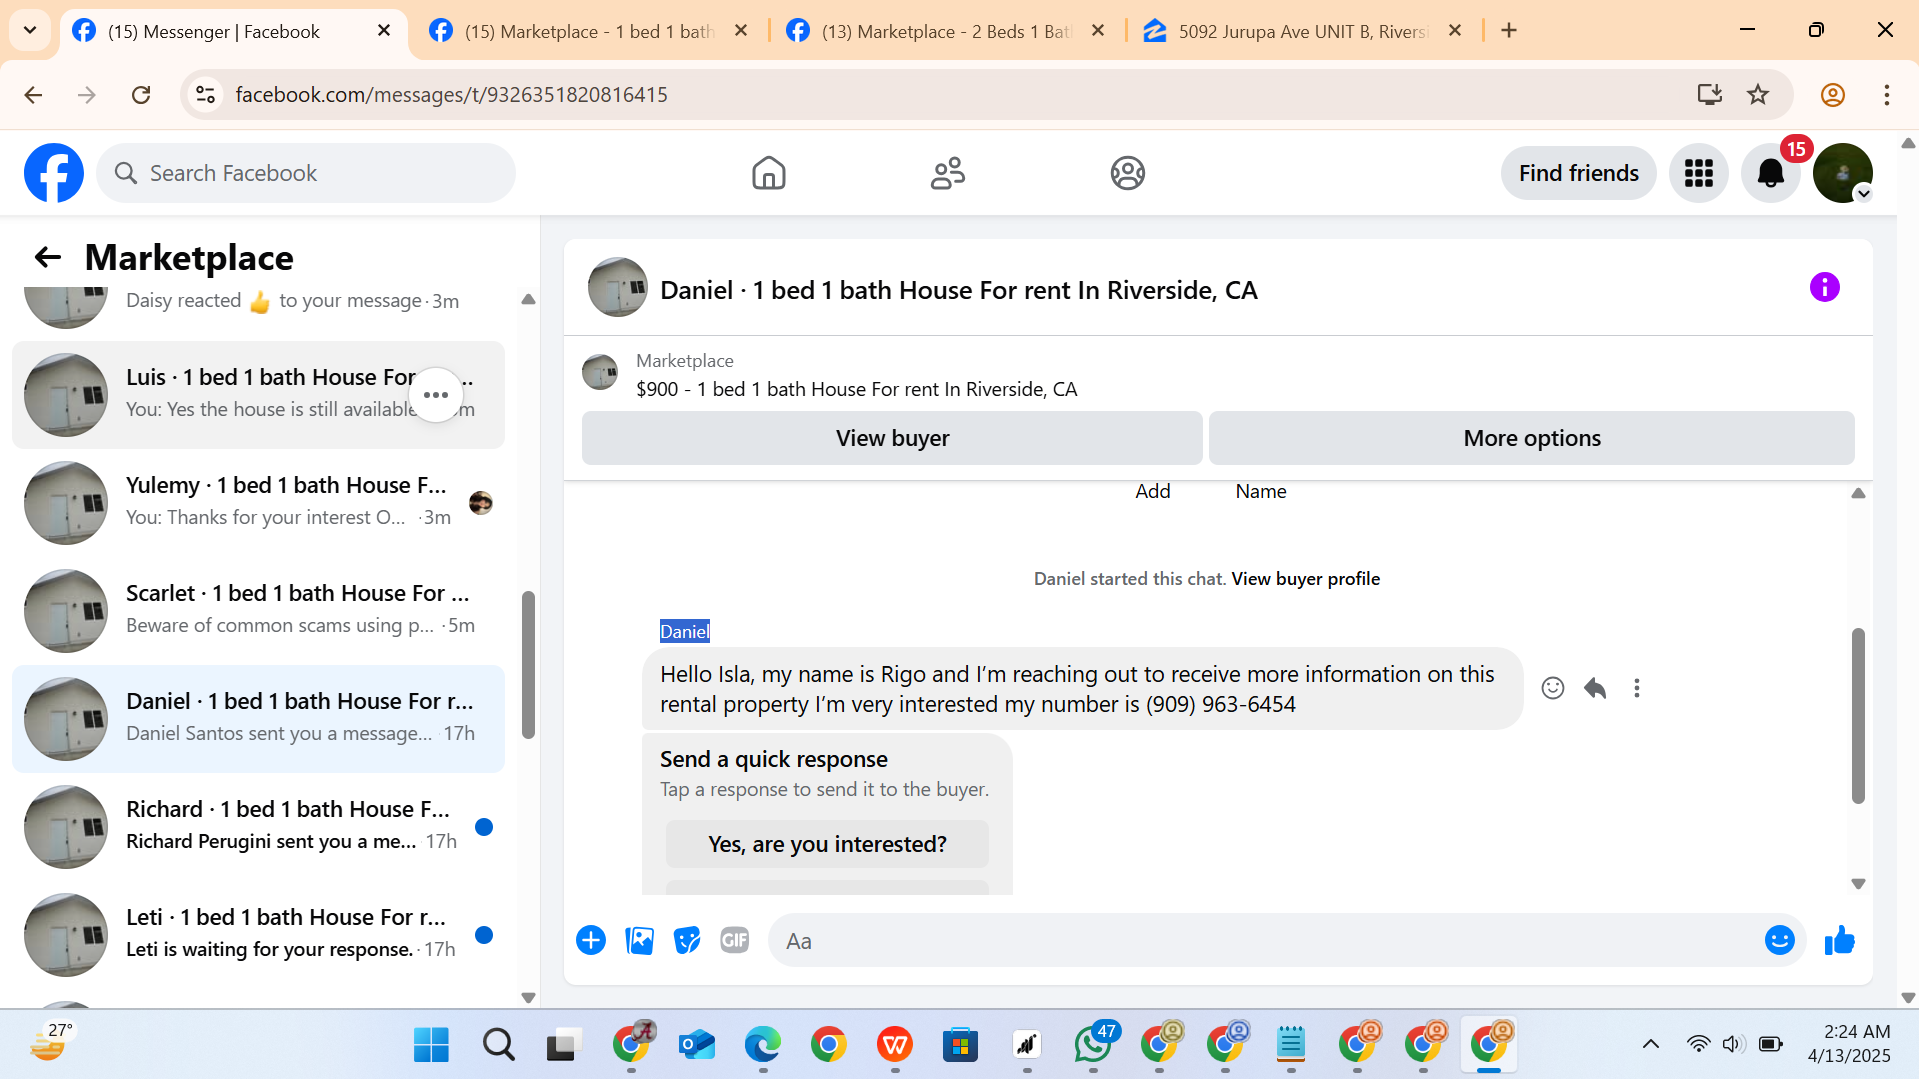Switch to 5092 Jurupa Ave Zillow tab
The image size is (1919, 1079).
[x=1303, y=31]
